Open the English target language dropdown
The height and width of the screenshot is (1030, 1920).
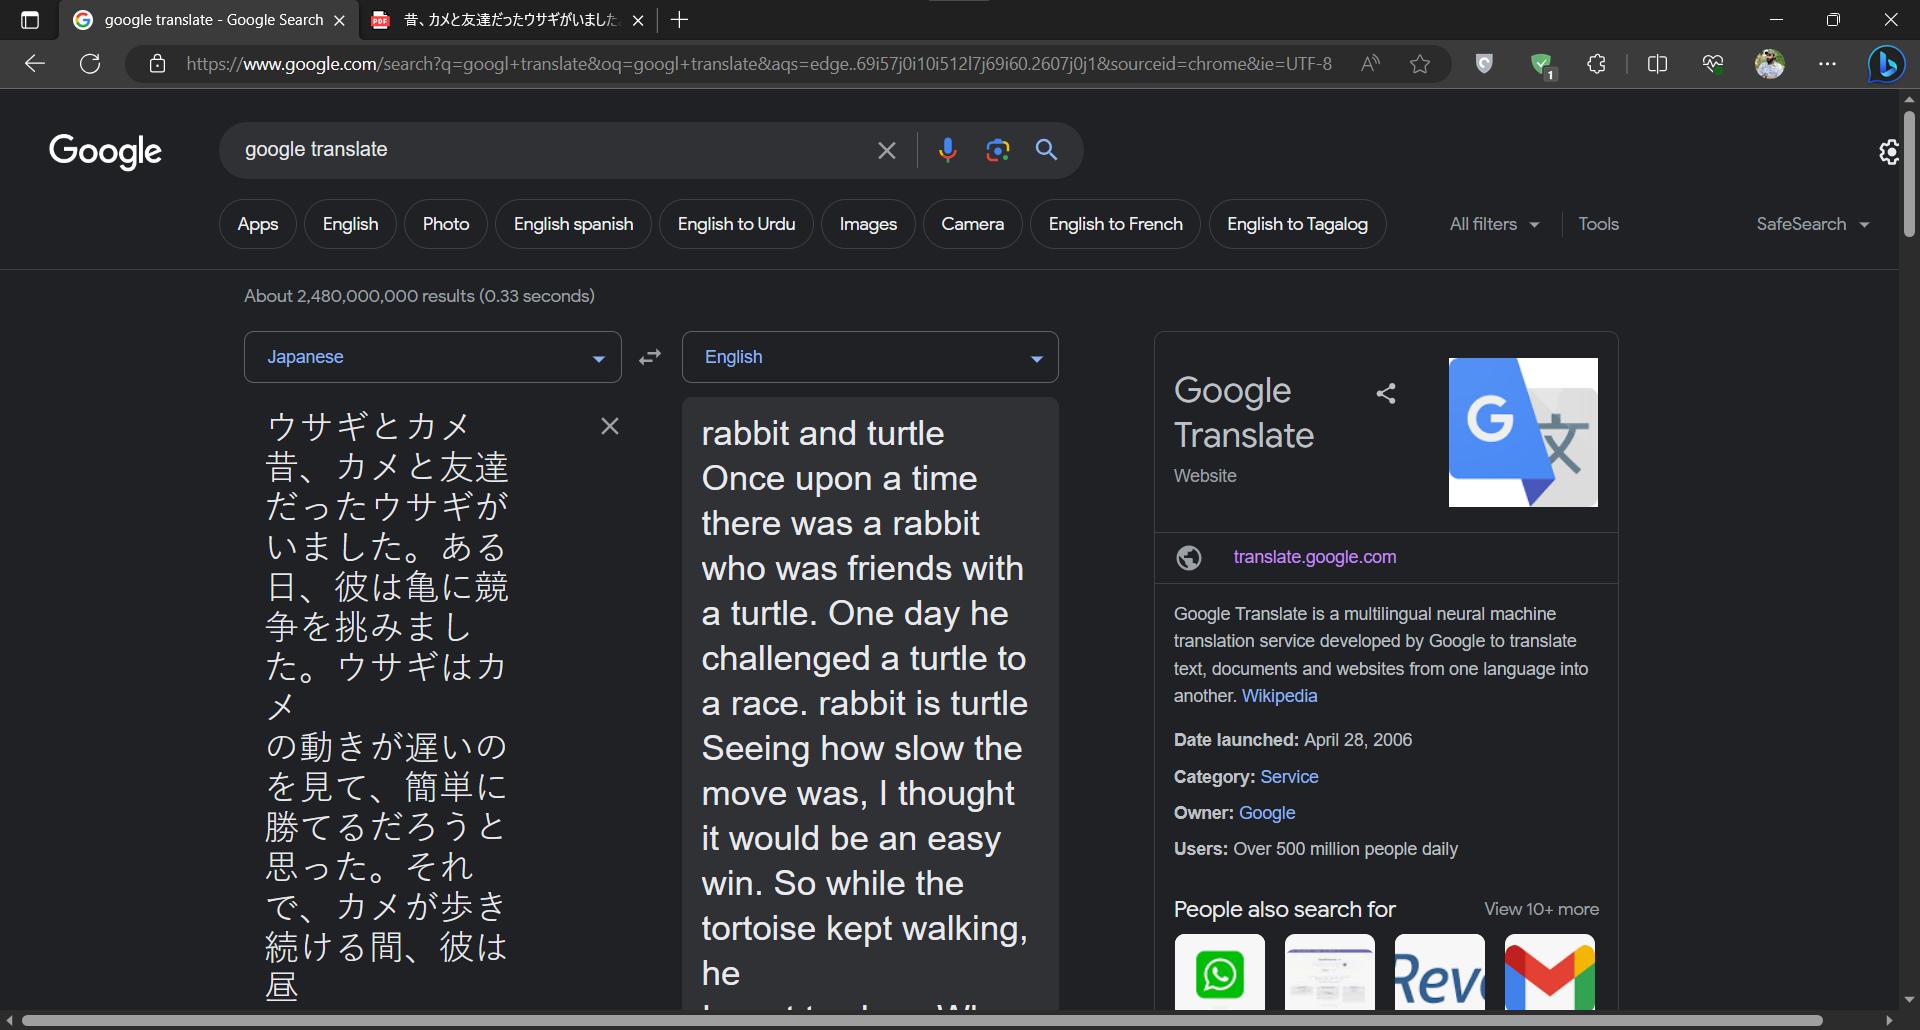[869, 356]
